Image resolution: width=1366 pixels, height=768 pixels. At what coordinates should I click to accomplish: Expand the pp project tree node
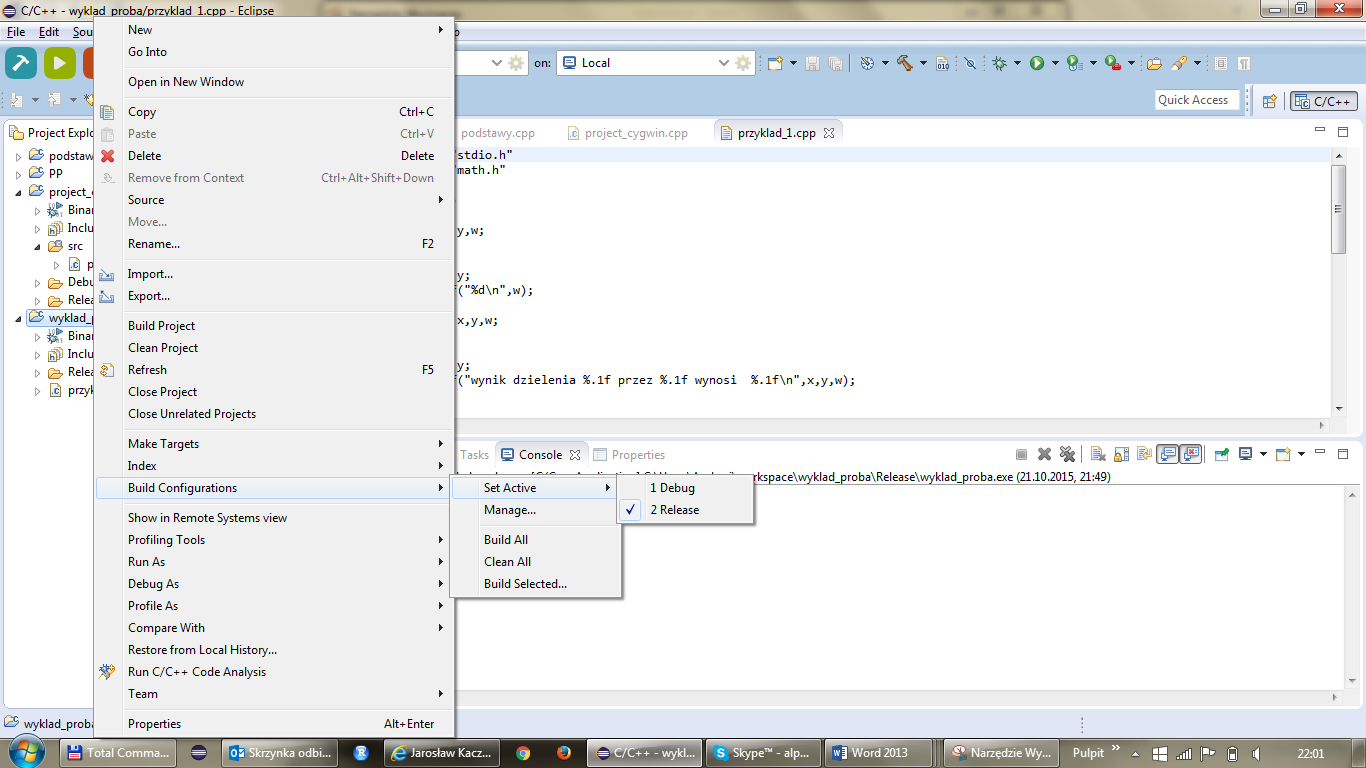(18, 173)
